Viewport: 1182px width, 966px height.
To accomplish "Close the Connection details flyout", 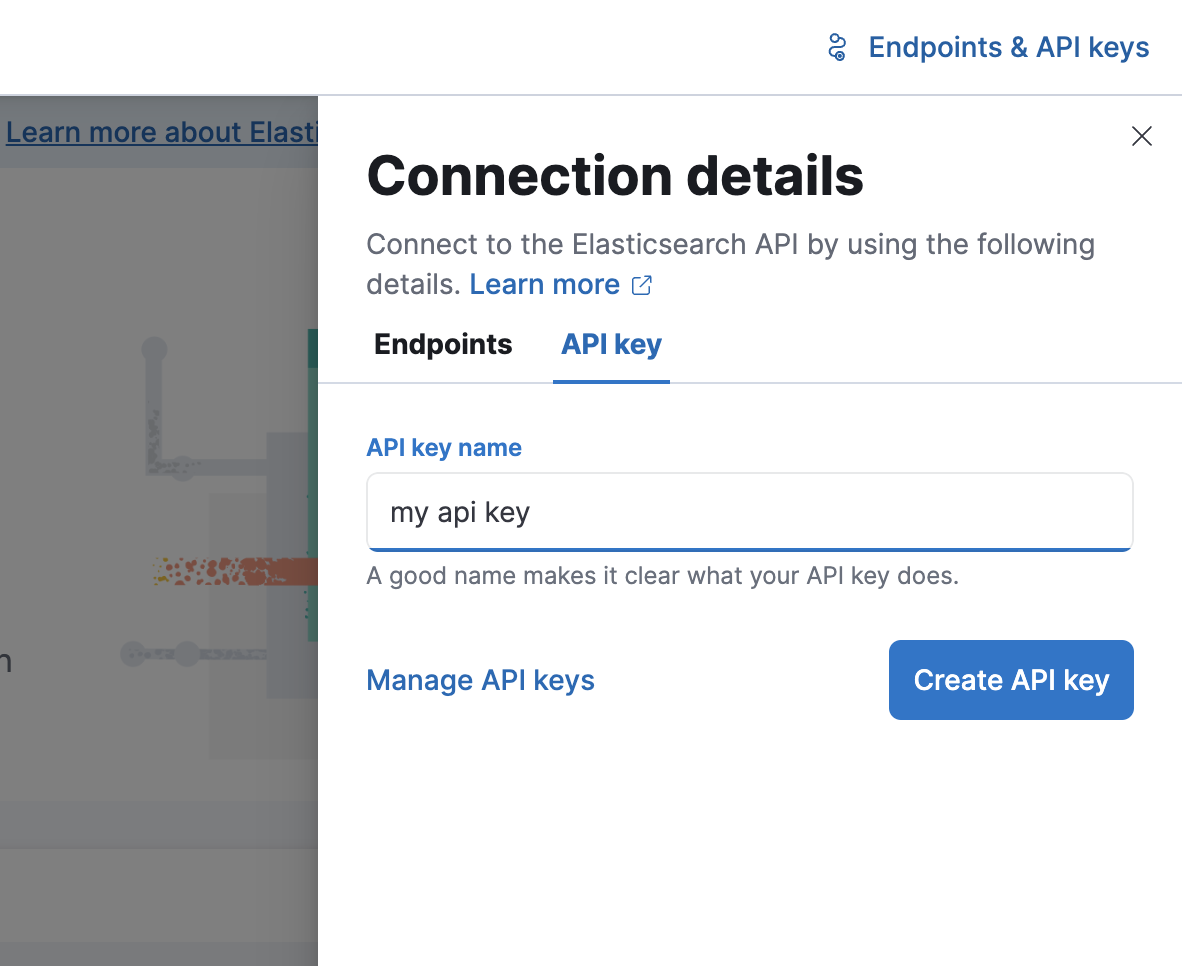I will pos(1141,136).
